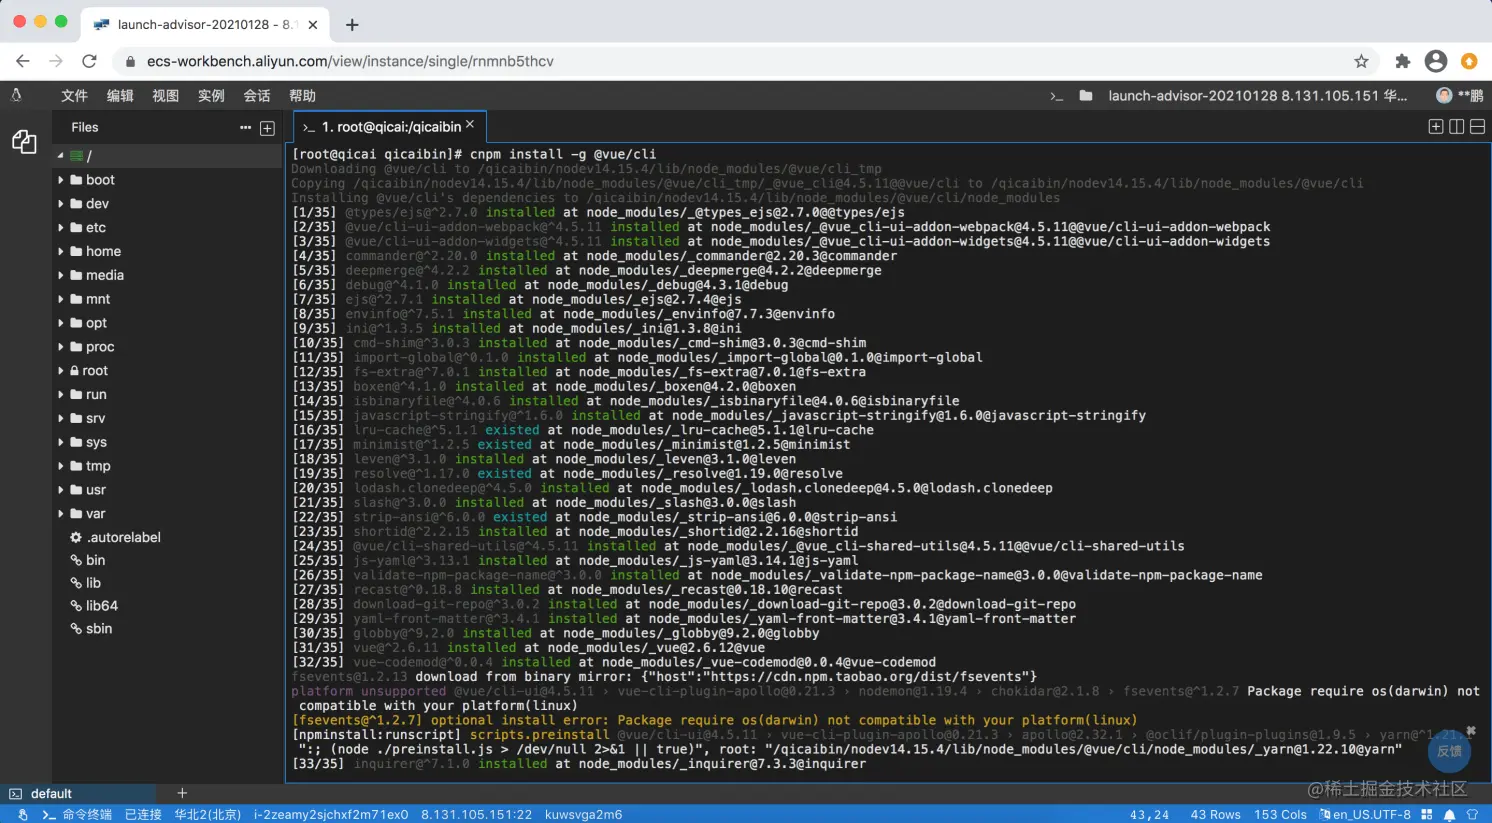This screenshot has height=823, width=1492.
Task: Expand the dev folder
Action: tap(61, 203)
